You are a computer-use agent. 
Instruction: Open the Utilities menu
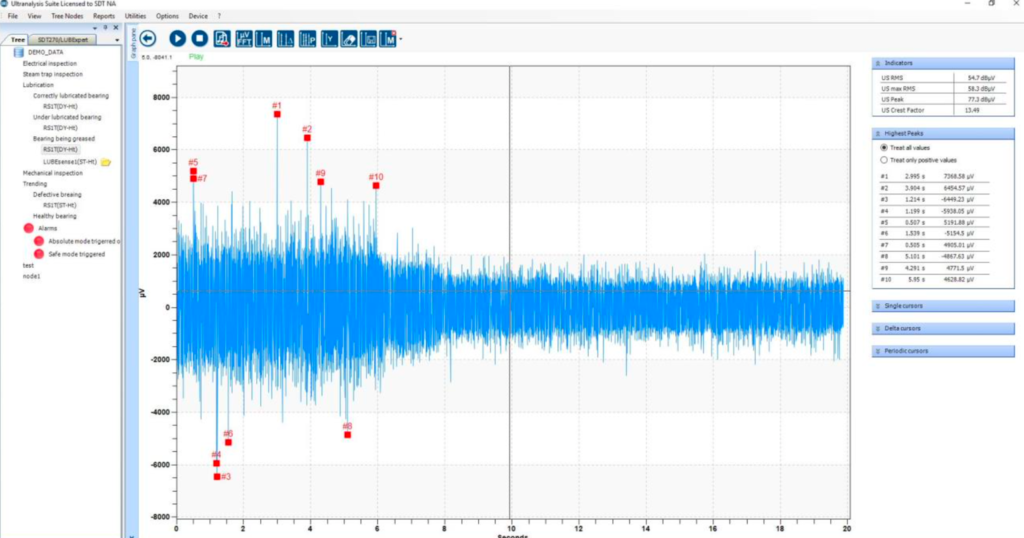[x=135, y=16]
